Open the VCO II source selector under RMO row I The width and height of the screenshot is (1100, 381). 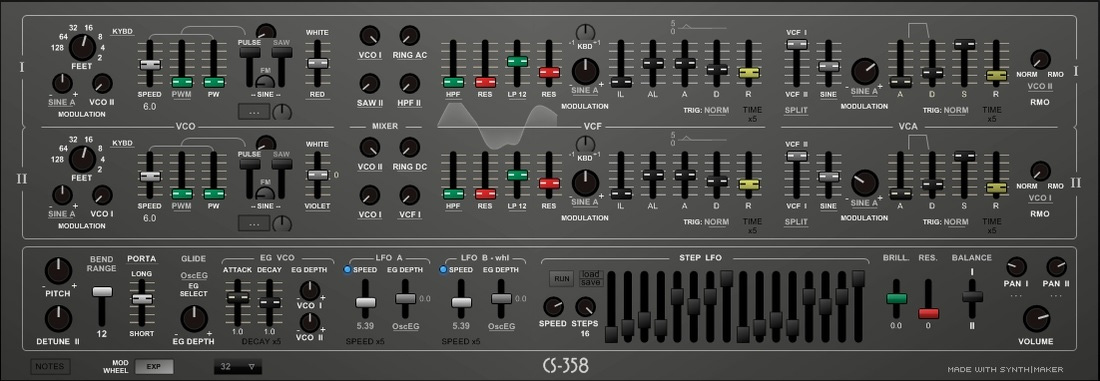[1040, 86]
